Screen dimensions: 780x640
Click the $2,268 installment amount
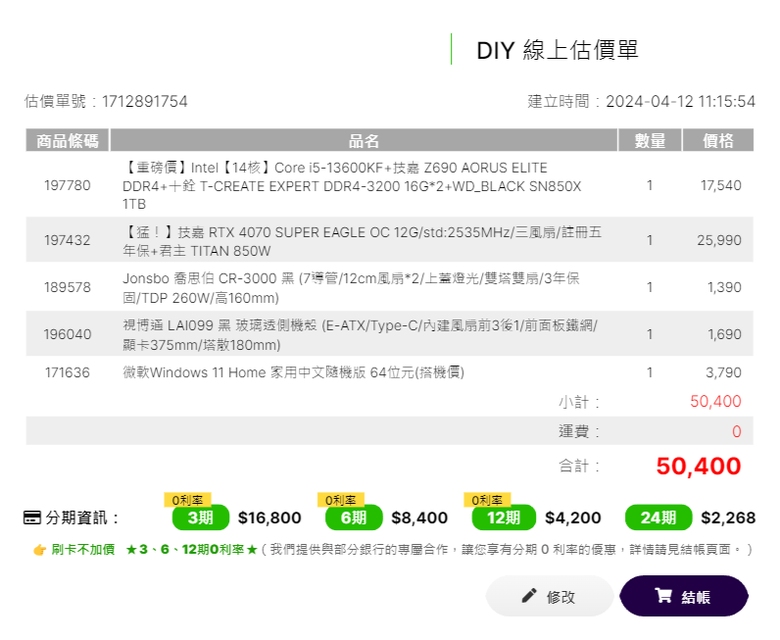click(728, 518)
